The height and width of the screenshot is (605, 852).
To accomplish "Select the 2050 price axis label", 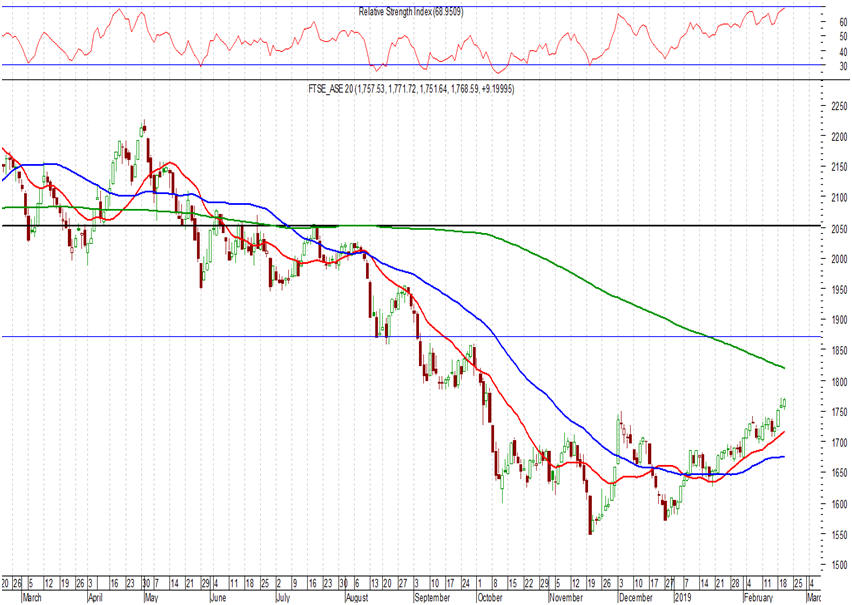I will click(x=839, y=229).
